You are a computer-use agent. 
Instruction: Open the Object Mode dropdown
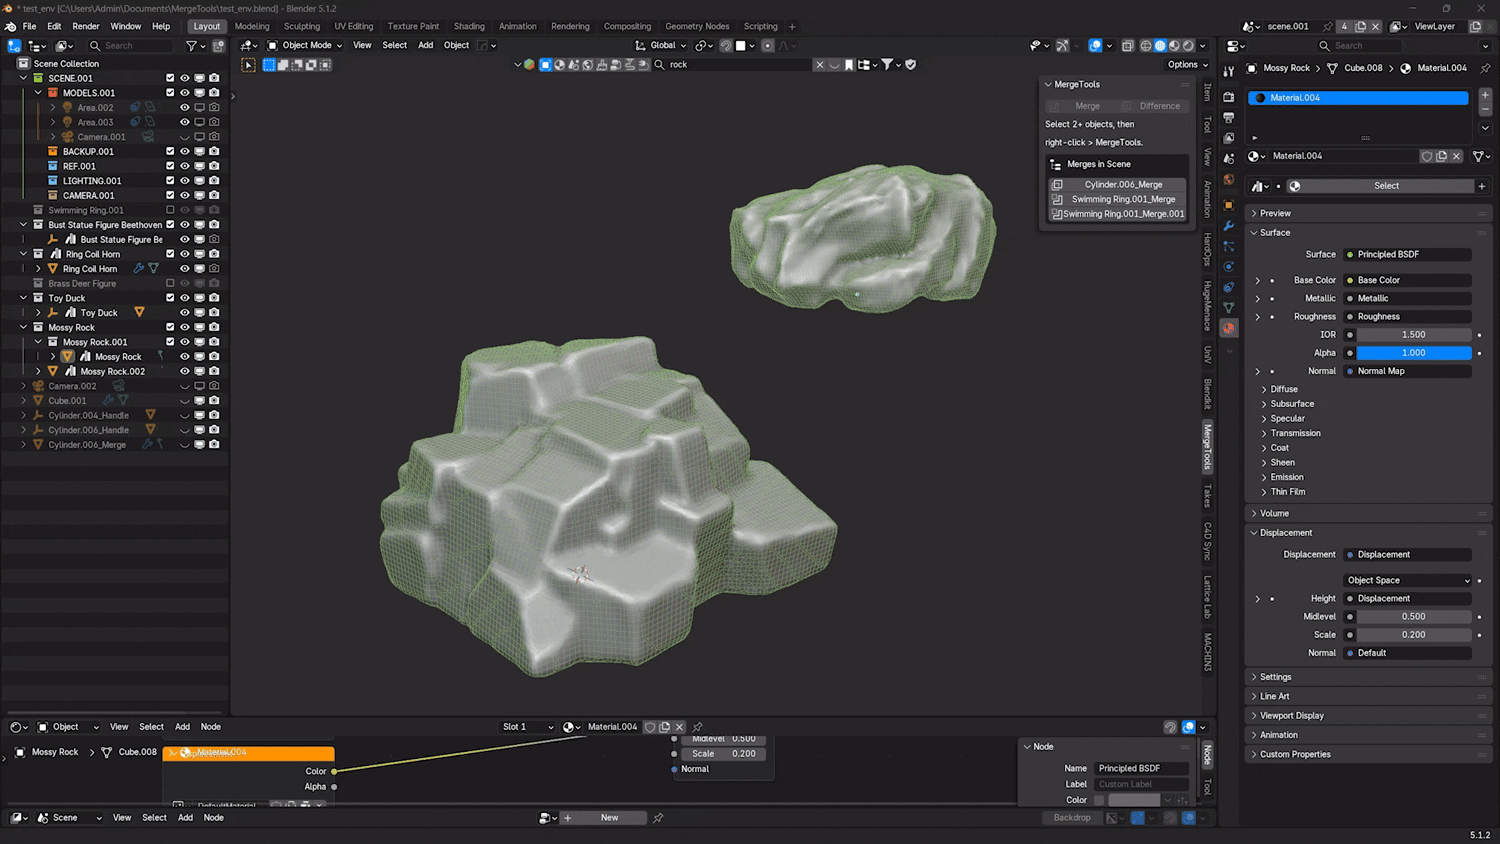[304, 46]
